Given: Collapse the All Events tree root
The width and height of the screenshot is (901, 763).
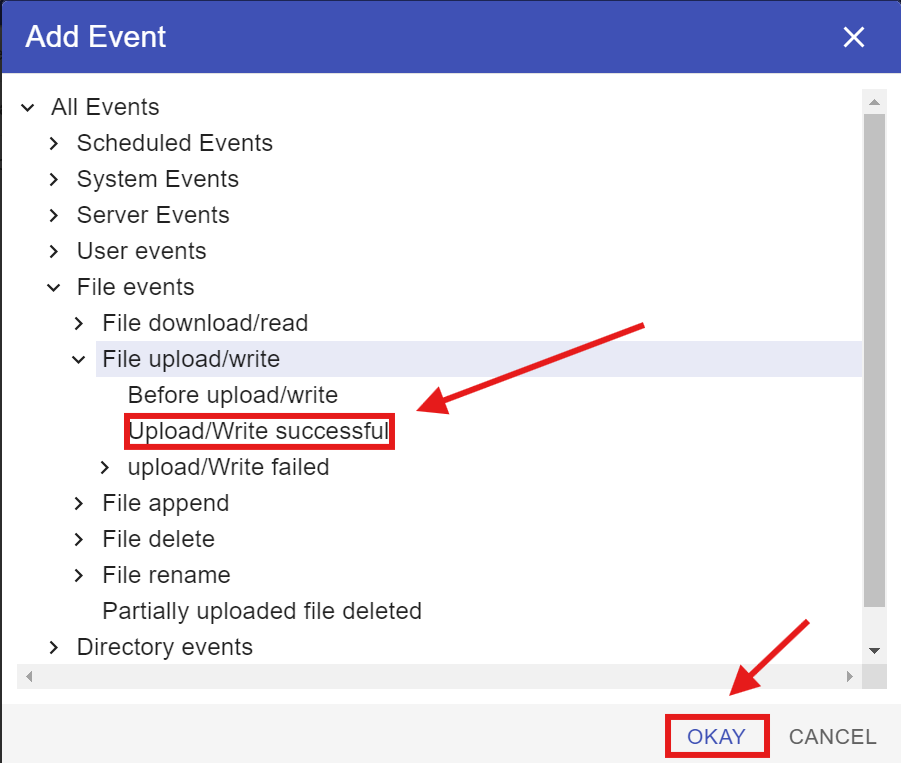Looking at the screenshot, I should (x=28, y=107).
